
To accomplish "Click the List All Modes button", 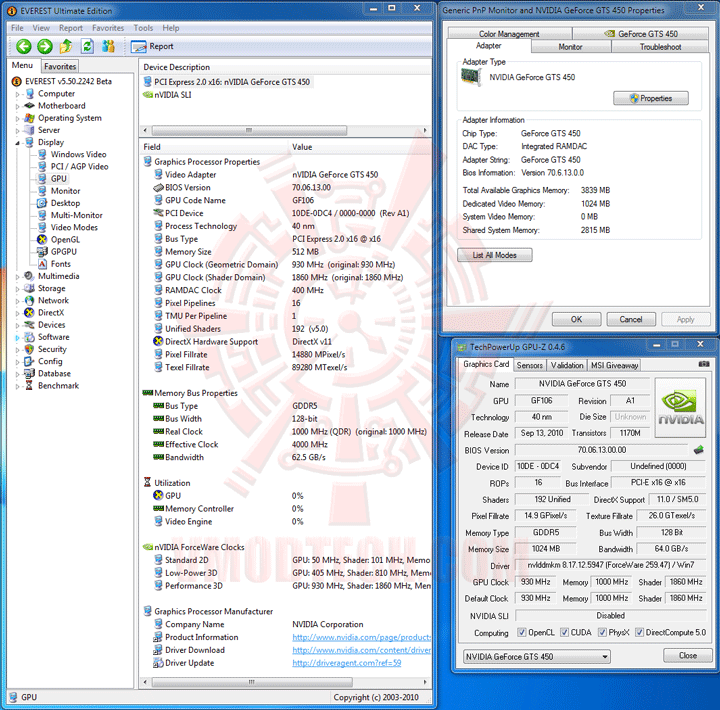I will click(495, 255).
